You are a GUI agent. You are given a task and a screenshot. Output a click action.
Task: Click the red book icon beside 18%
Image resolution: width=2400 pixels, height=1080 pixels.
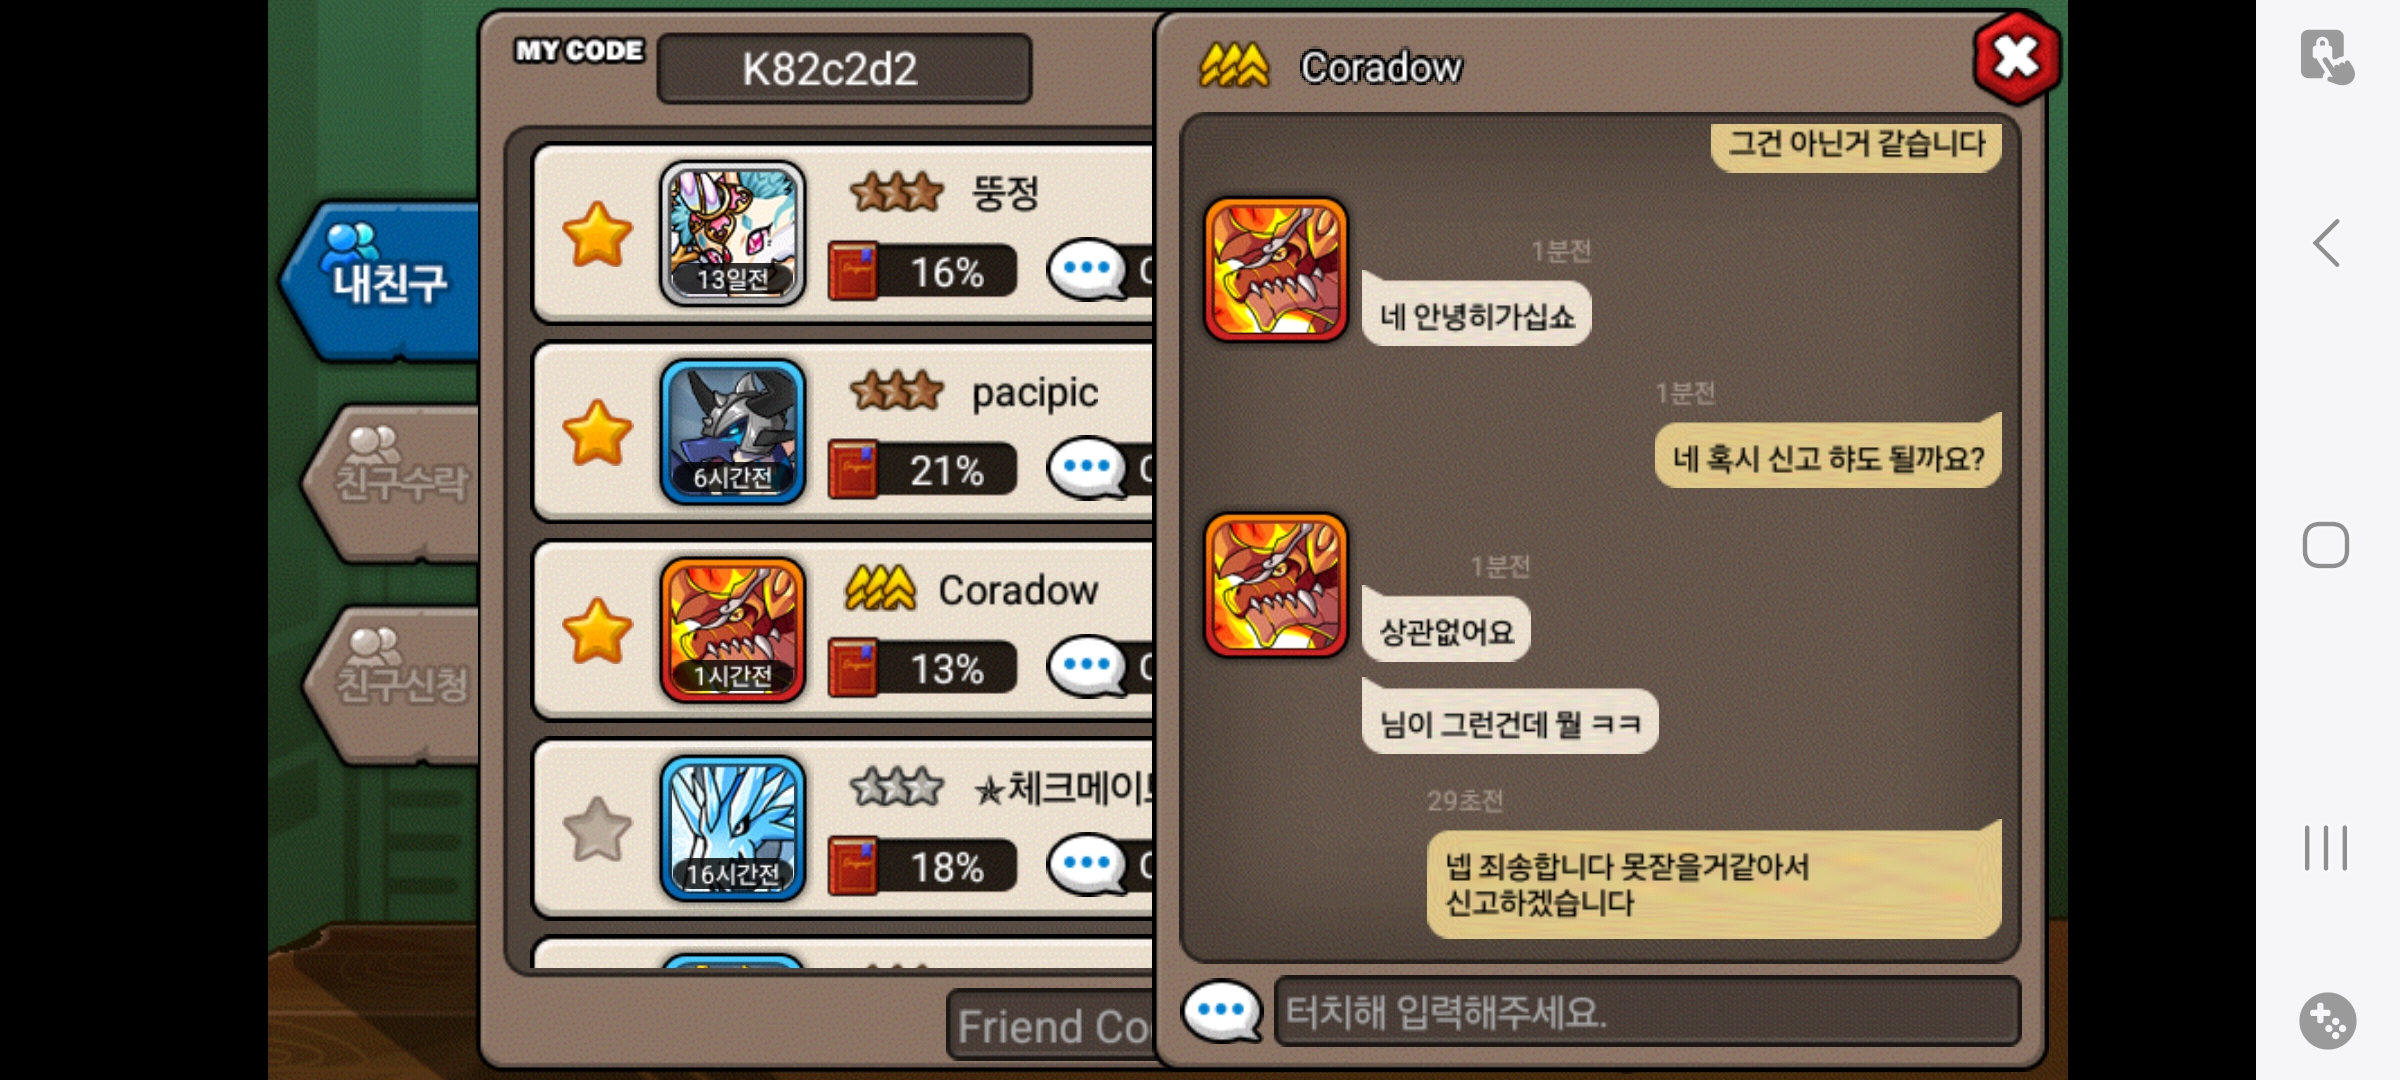[853, 866]
